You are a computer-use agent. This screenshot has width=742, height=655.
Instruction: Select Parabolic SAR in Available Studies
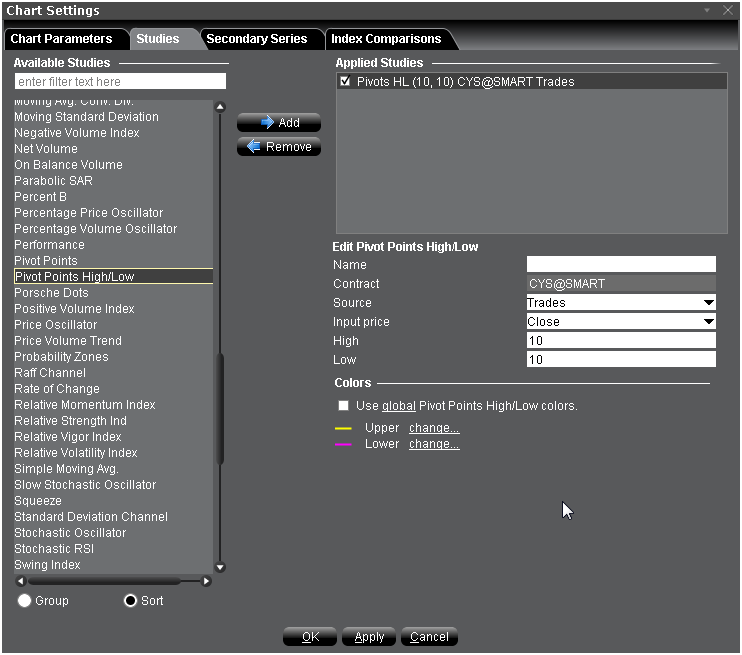[x=53, y=181]
